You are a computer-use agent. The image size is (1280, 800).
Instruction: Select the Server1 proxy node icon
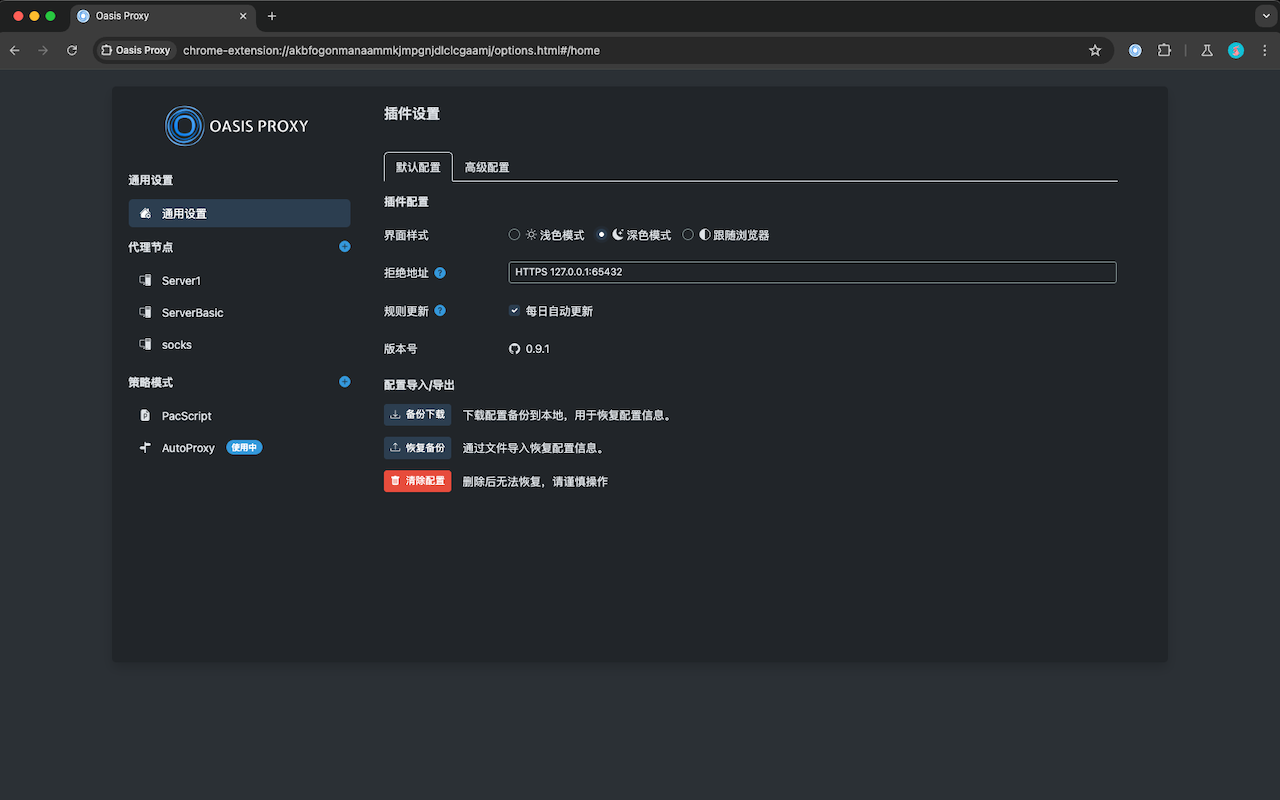pyautogui.click(x=145, y=280)
